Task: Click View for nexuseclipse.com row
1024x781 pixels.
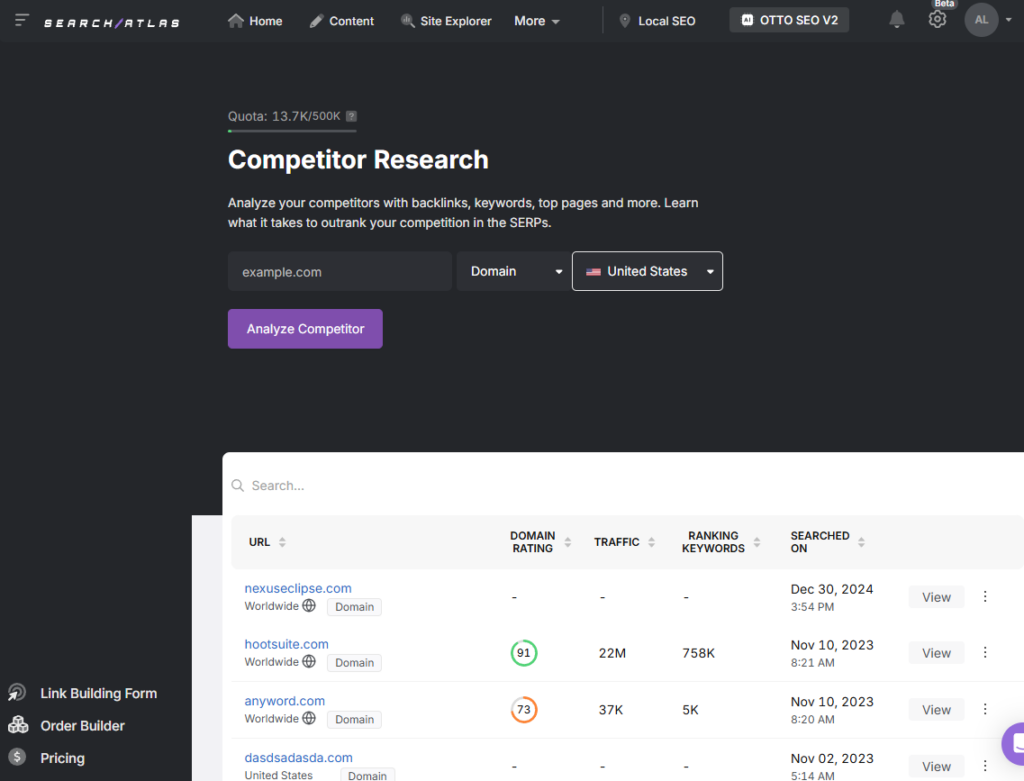Action: [936, 597]
